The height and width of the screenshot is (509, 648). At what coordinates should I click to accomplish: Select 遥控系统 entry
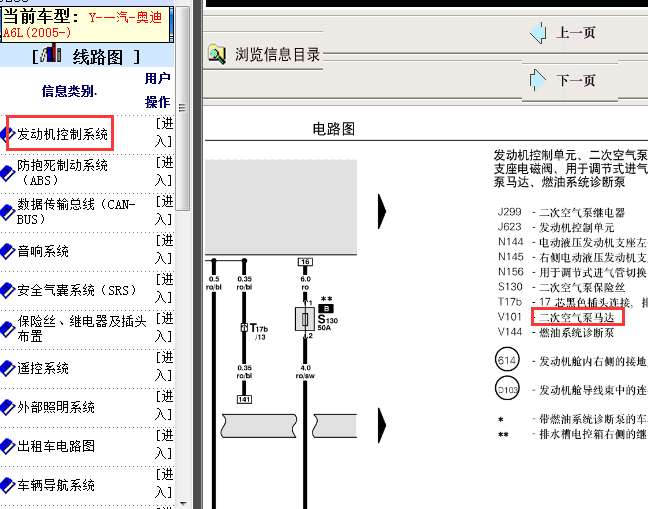tap(43, 368)
